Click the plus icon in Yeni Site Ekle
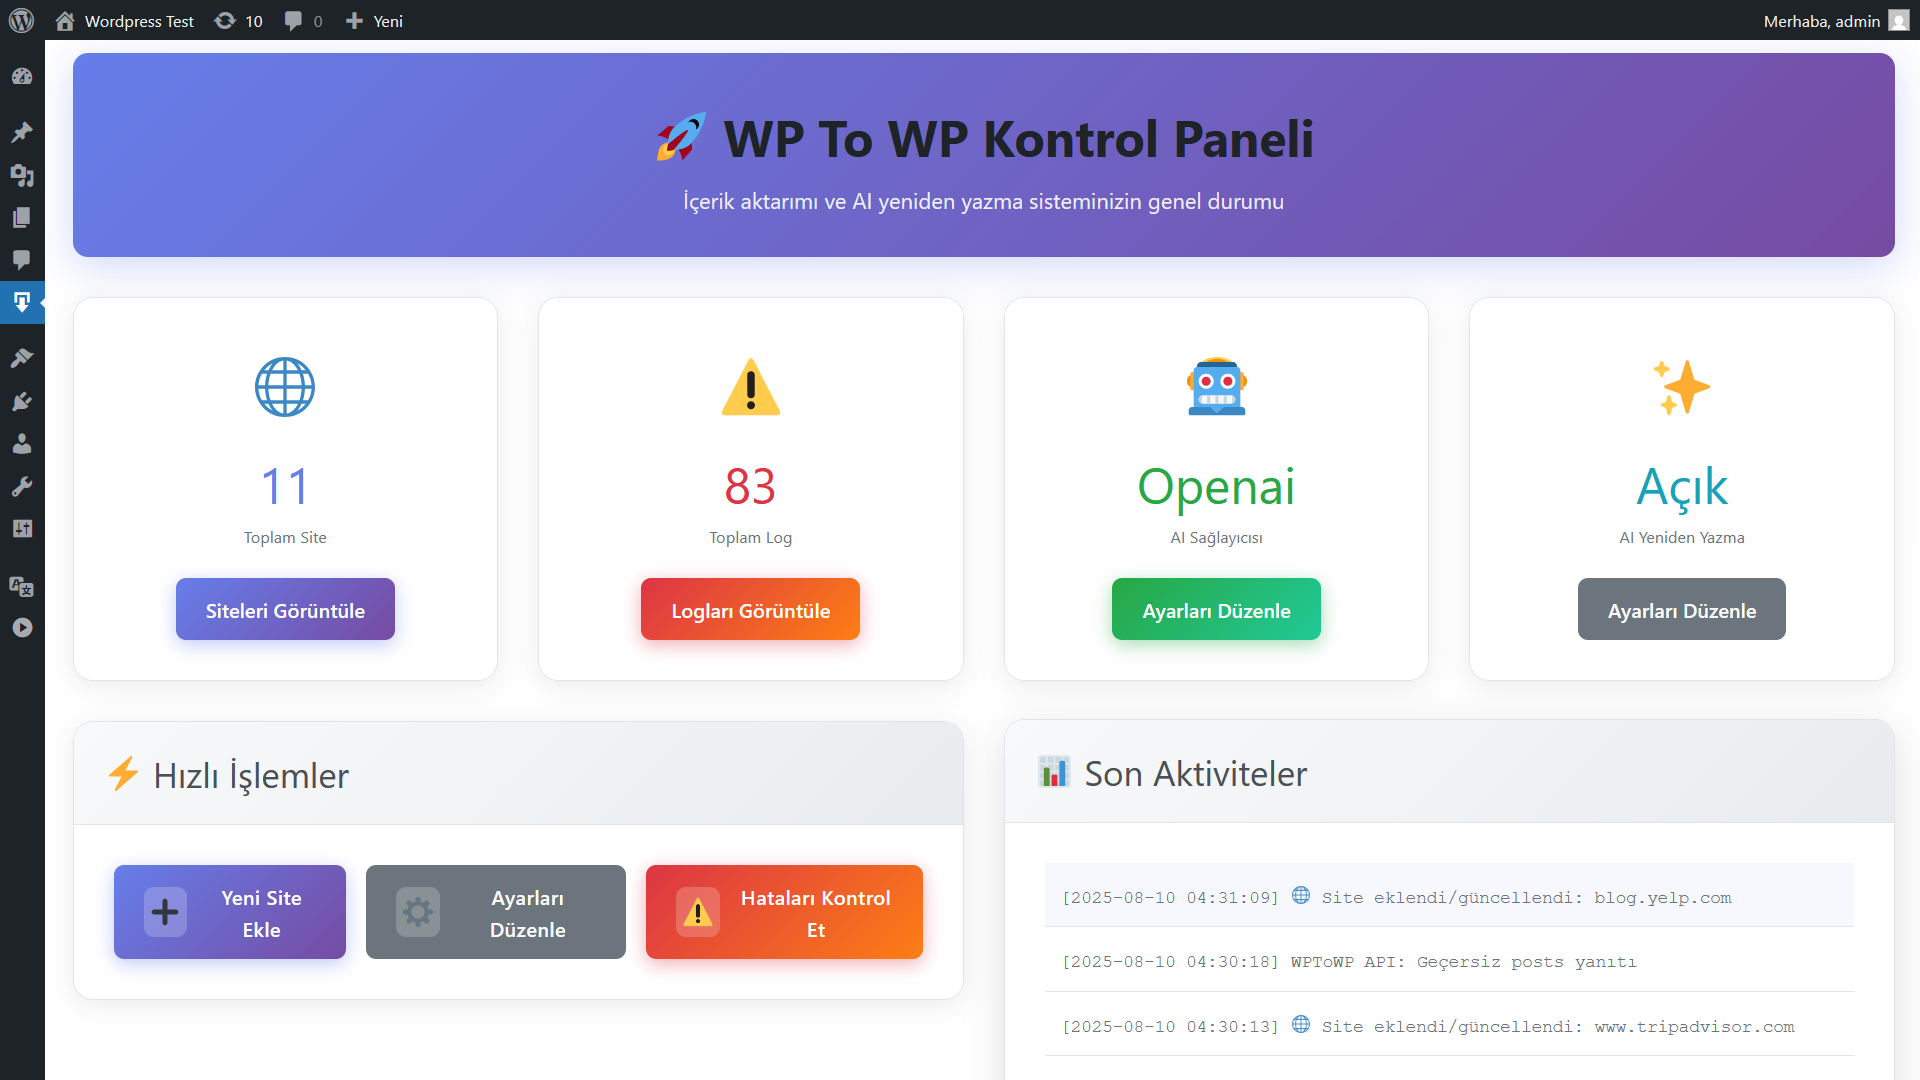The image size is (1920, 1080). [x=165, y=912]
